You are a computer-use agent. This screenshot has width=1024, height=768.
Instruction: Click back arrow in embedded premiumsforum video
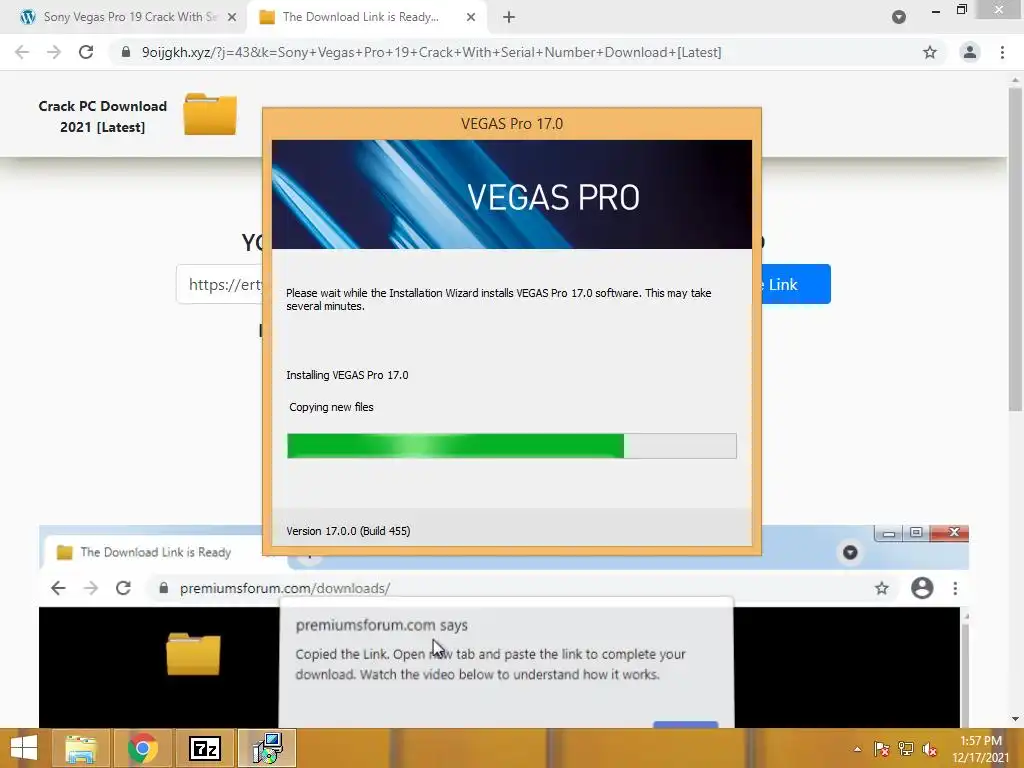point(58,588)
